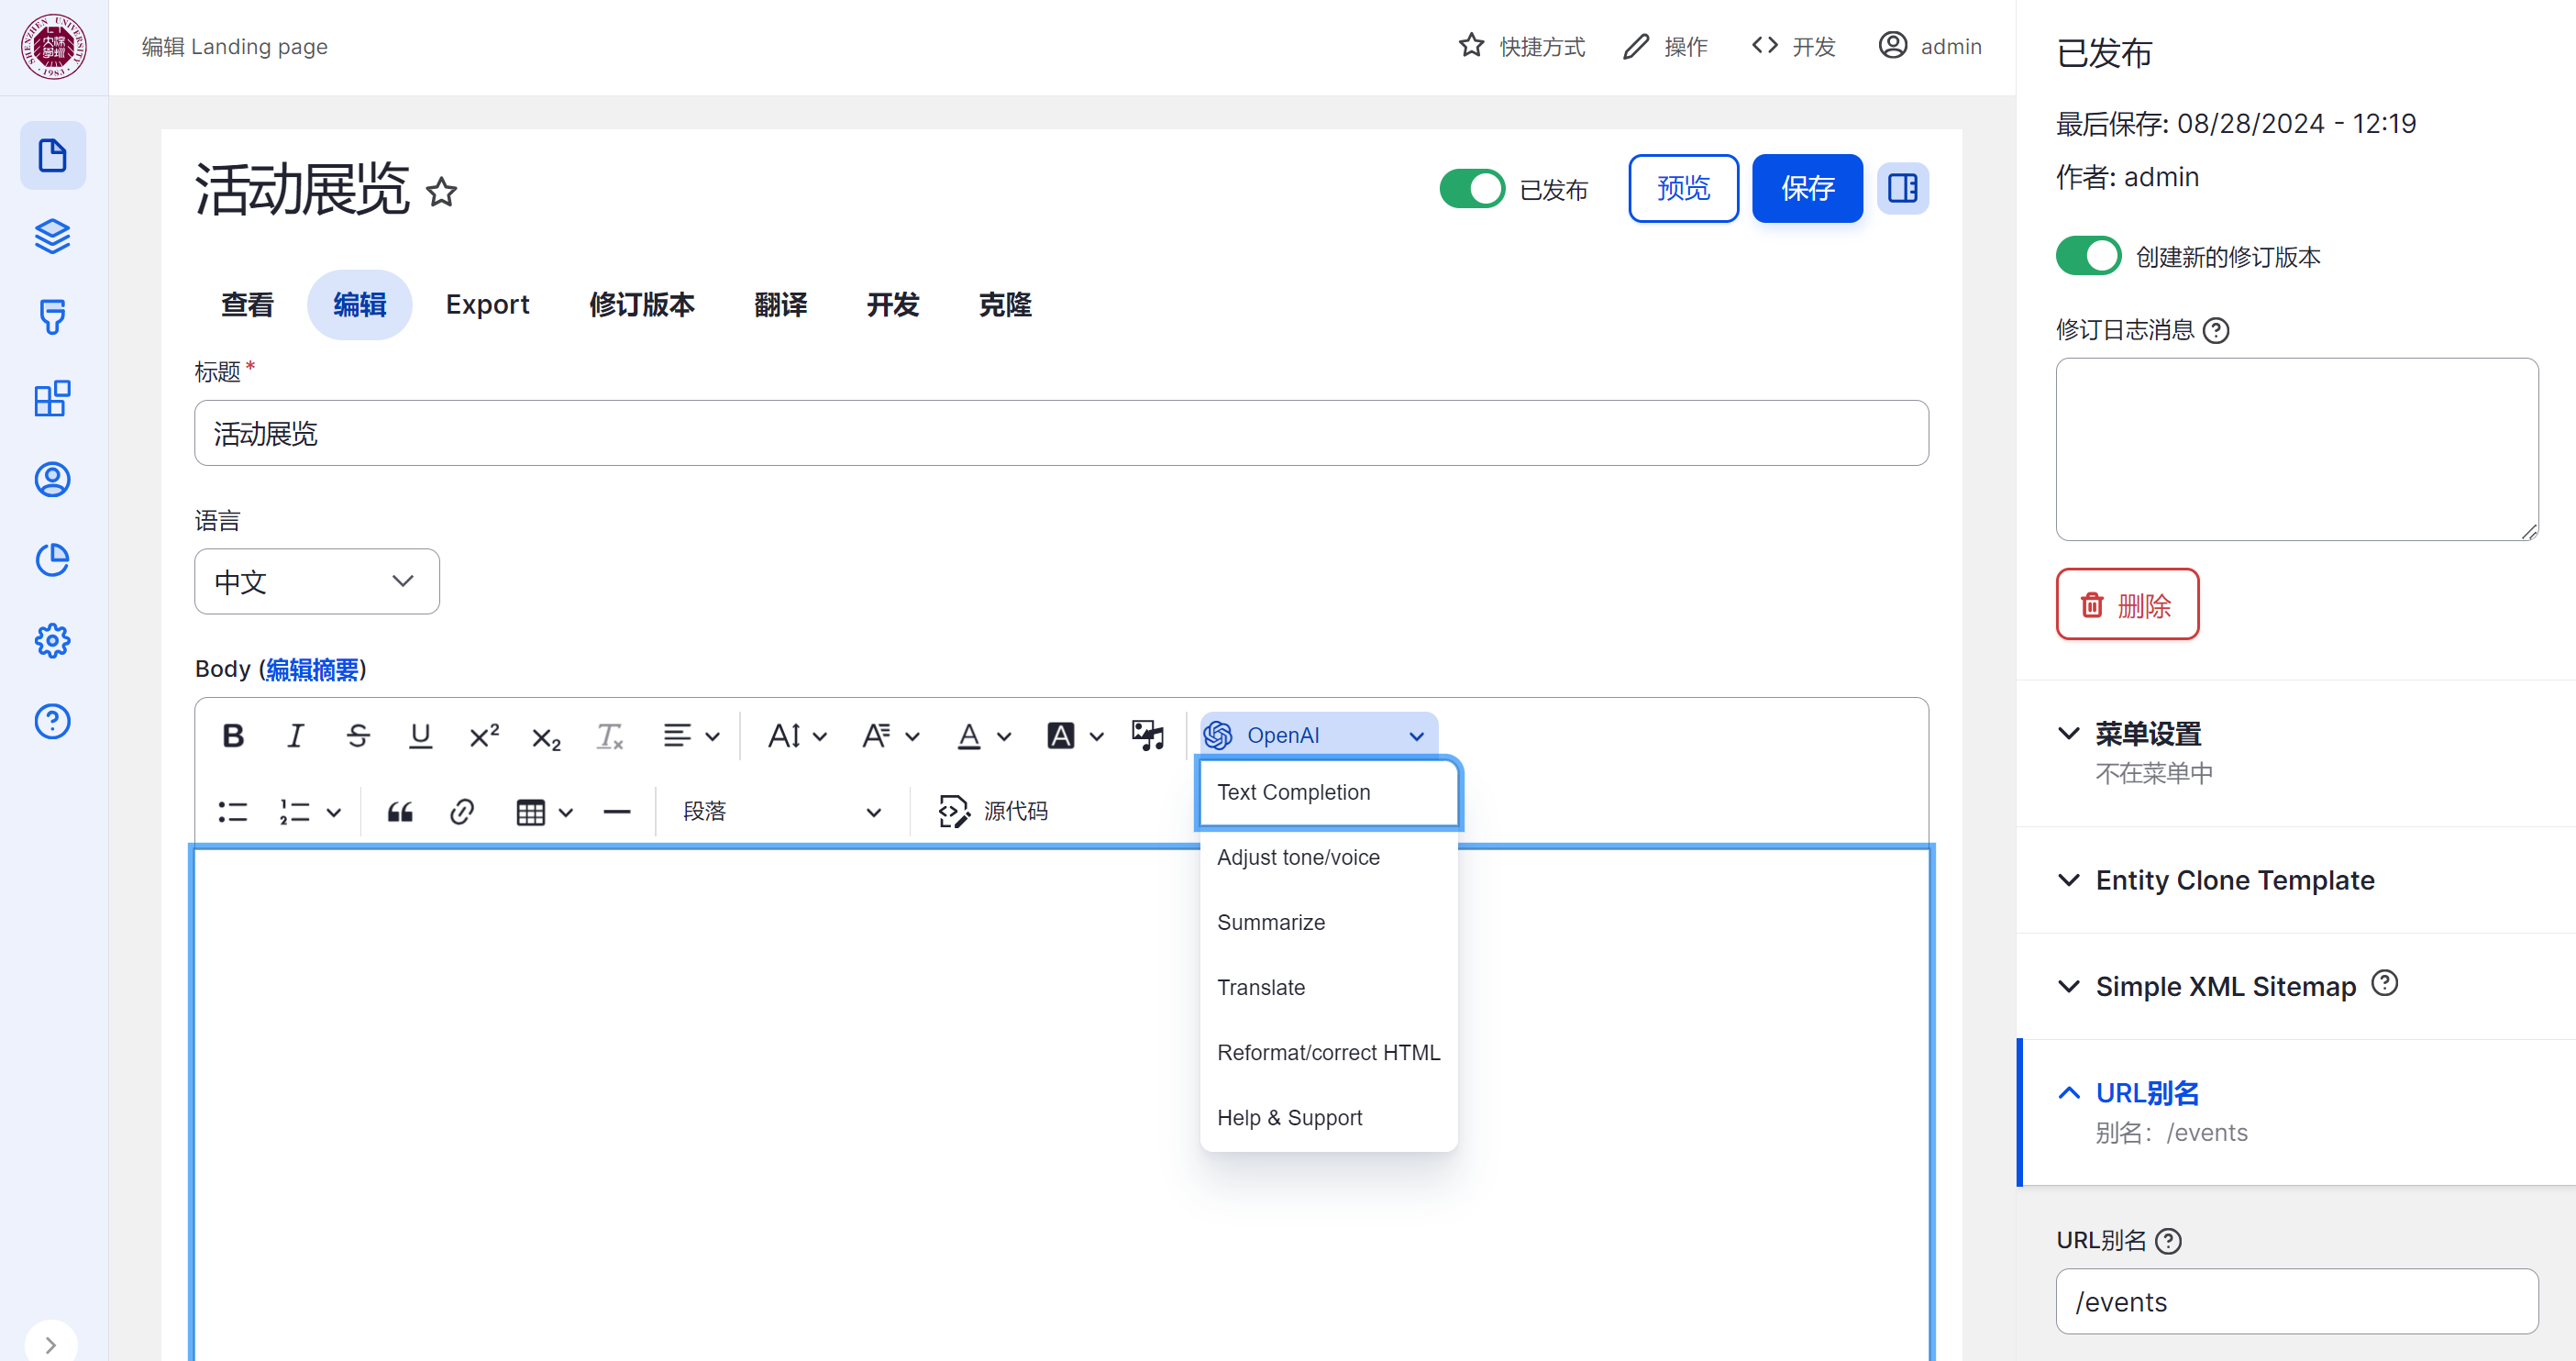Click the Link icon in editor toolbar
Image resolution: width=2576 pixels, height=1361 pixels.
click(x=462, y=812)
